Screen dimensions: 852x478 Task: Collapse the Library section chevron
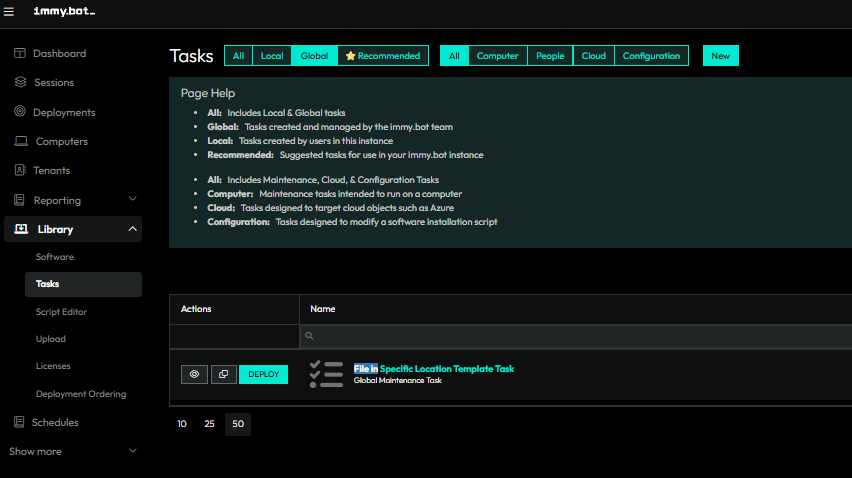point(133,229)
